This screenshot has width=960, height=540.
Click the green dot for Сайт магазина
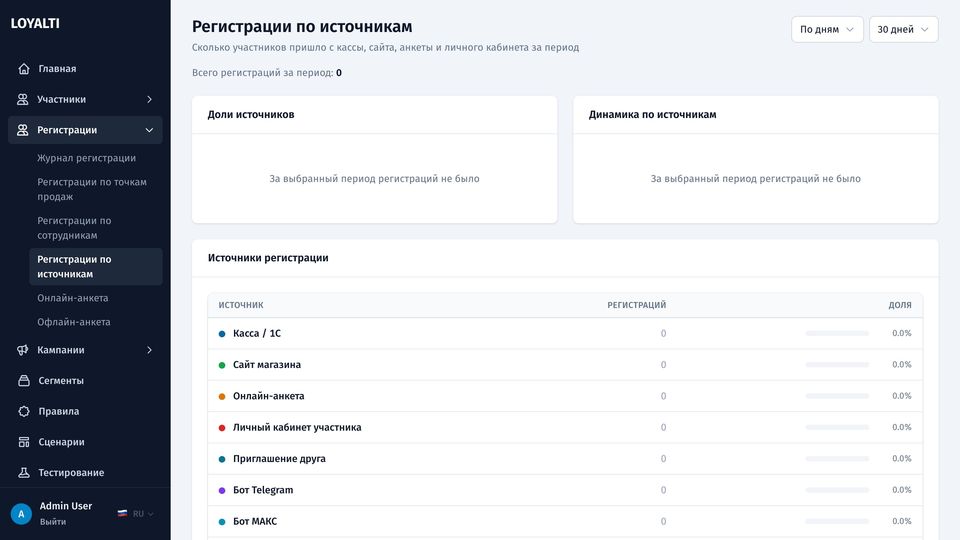[x=222, y=365]
